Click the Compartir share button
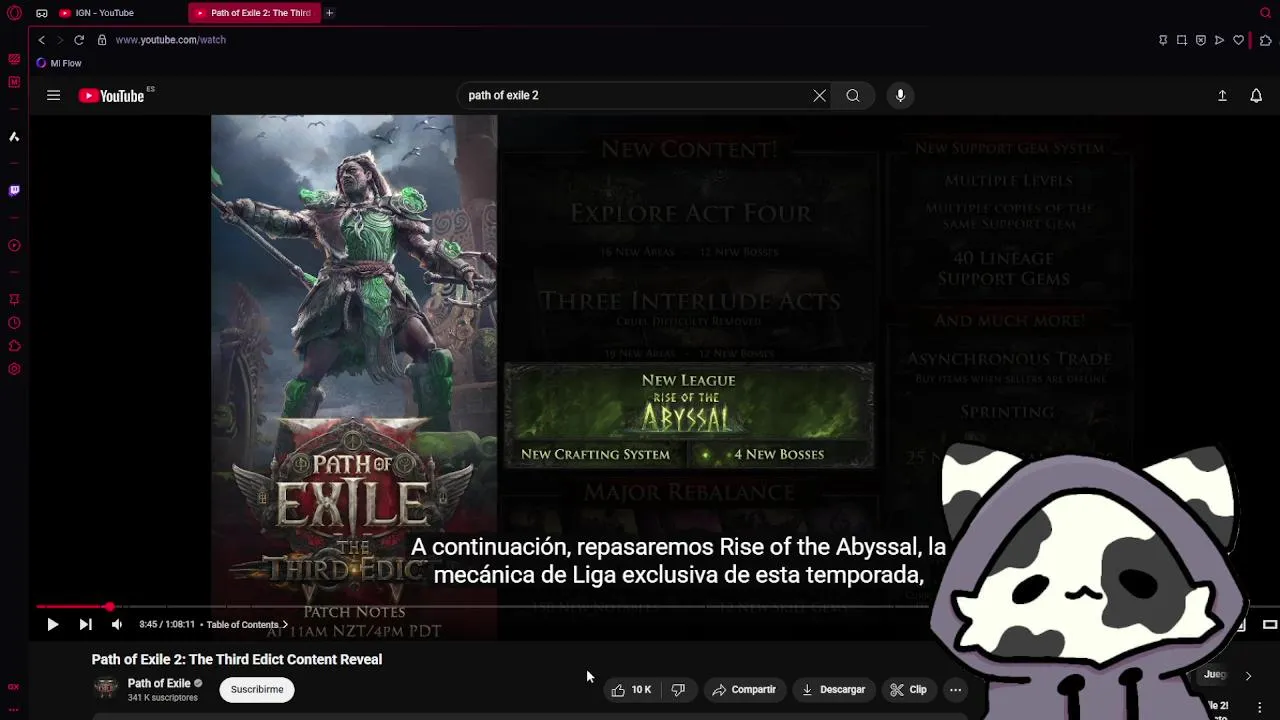Image resolution: width=1280 pixels, height=720 pixels. pos(744,689)
